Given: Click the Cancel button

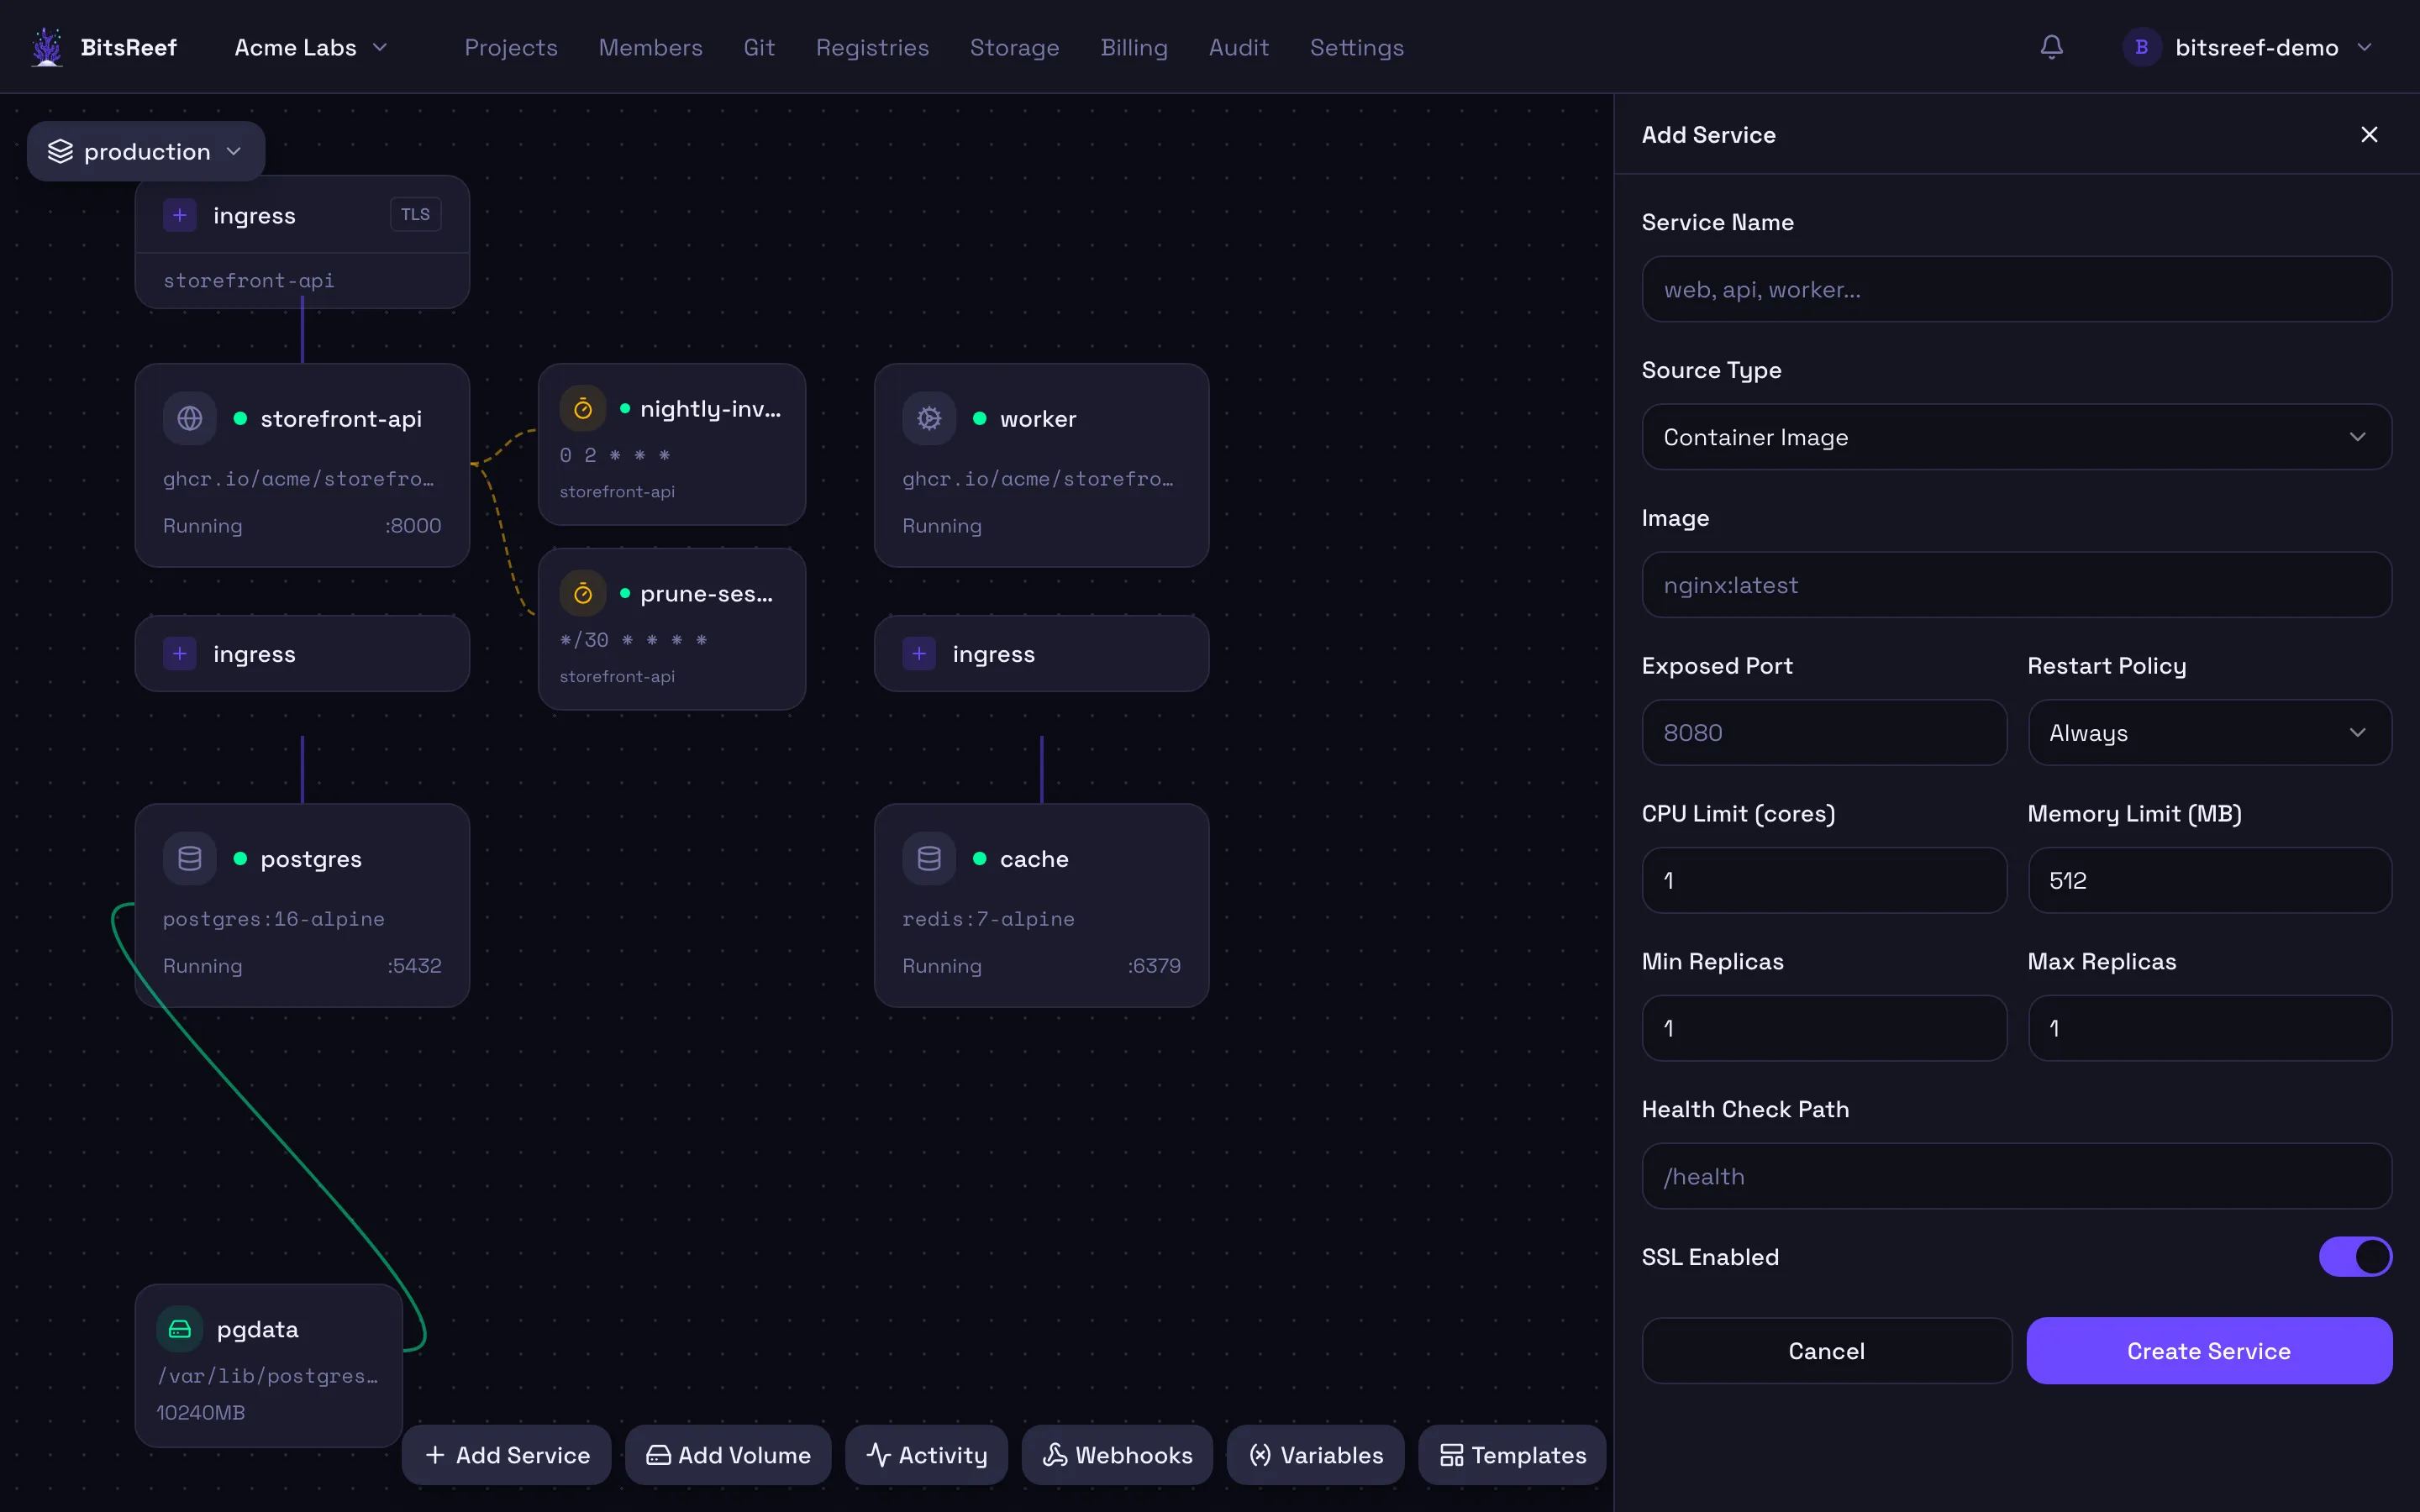Looking at the screenshot, I should 1826,1351.
